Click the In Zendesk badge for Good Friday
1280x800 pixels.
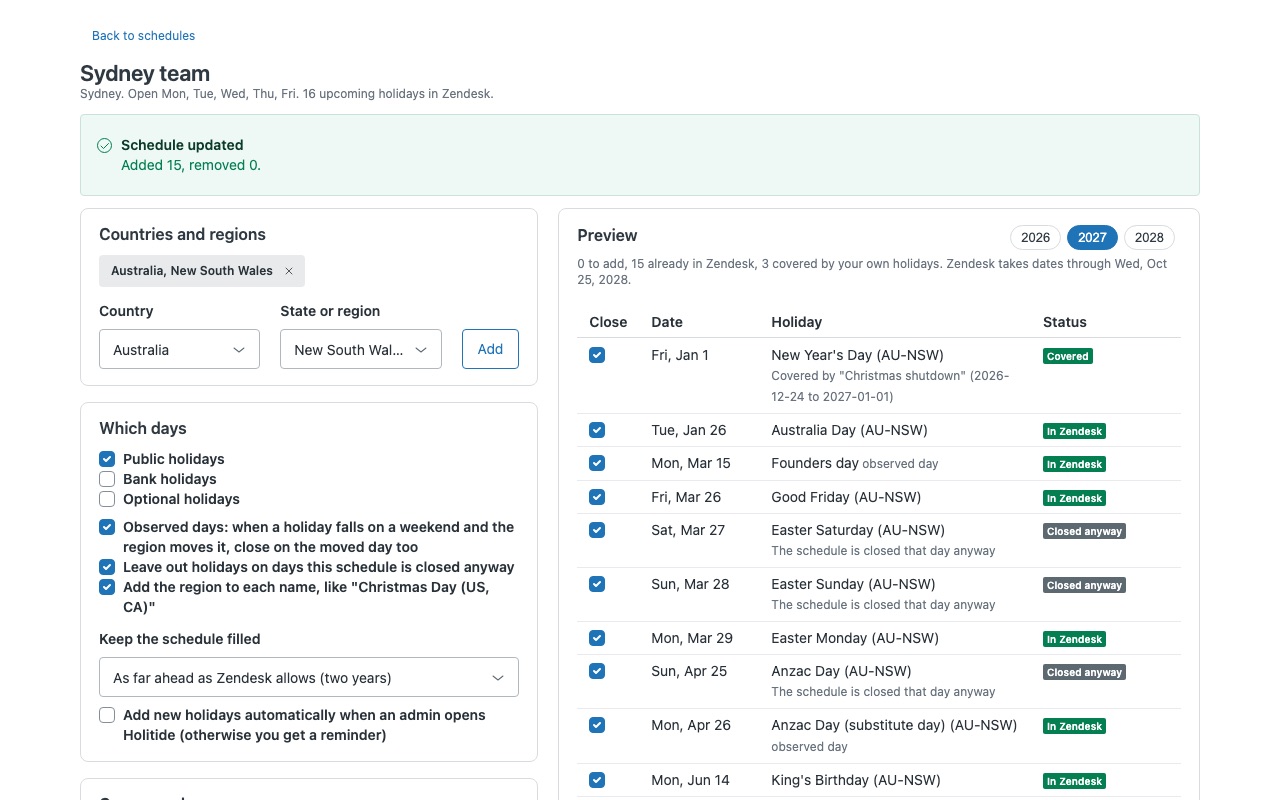tap(1074, 498)
